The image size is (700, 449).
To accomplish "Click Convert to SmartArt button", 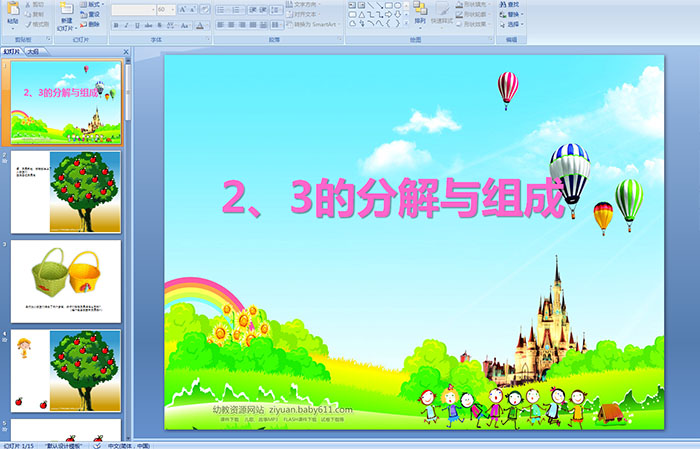I will [313, 24].
